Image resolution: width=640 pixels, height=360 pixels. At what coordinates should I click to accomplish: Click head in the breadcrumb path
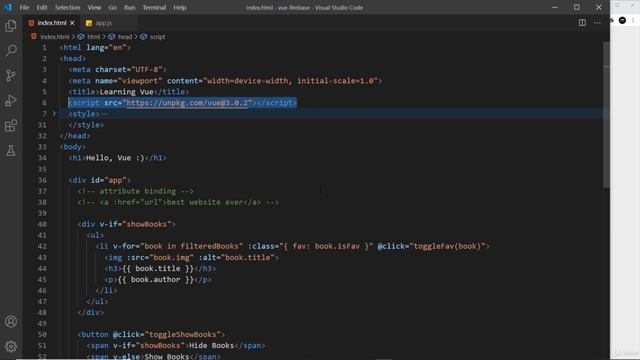tap(125, 37)
